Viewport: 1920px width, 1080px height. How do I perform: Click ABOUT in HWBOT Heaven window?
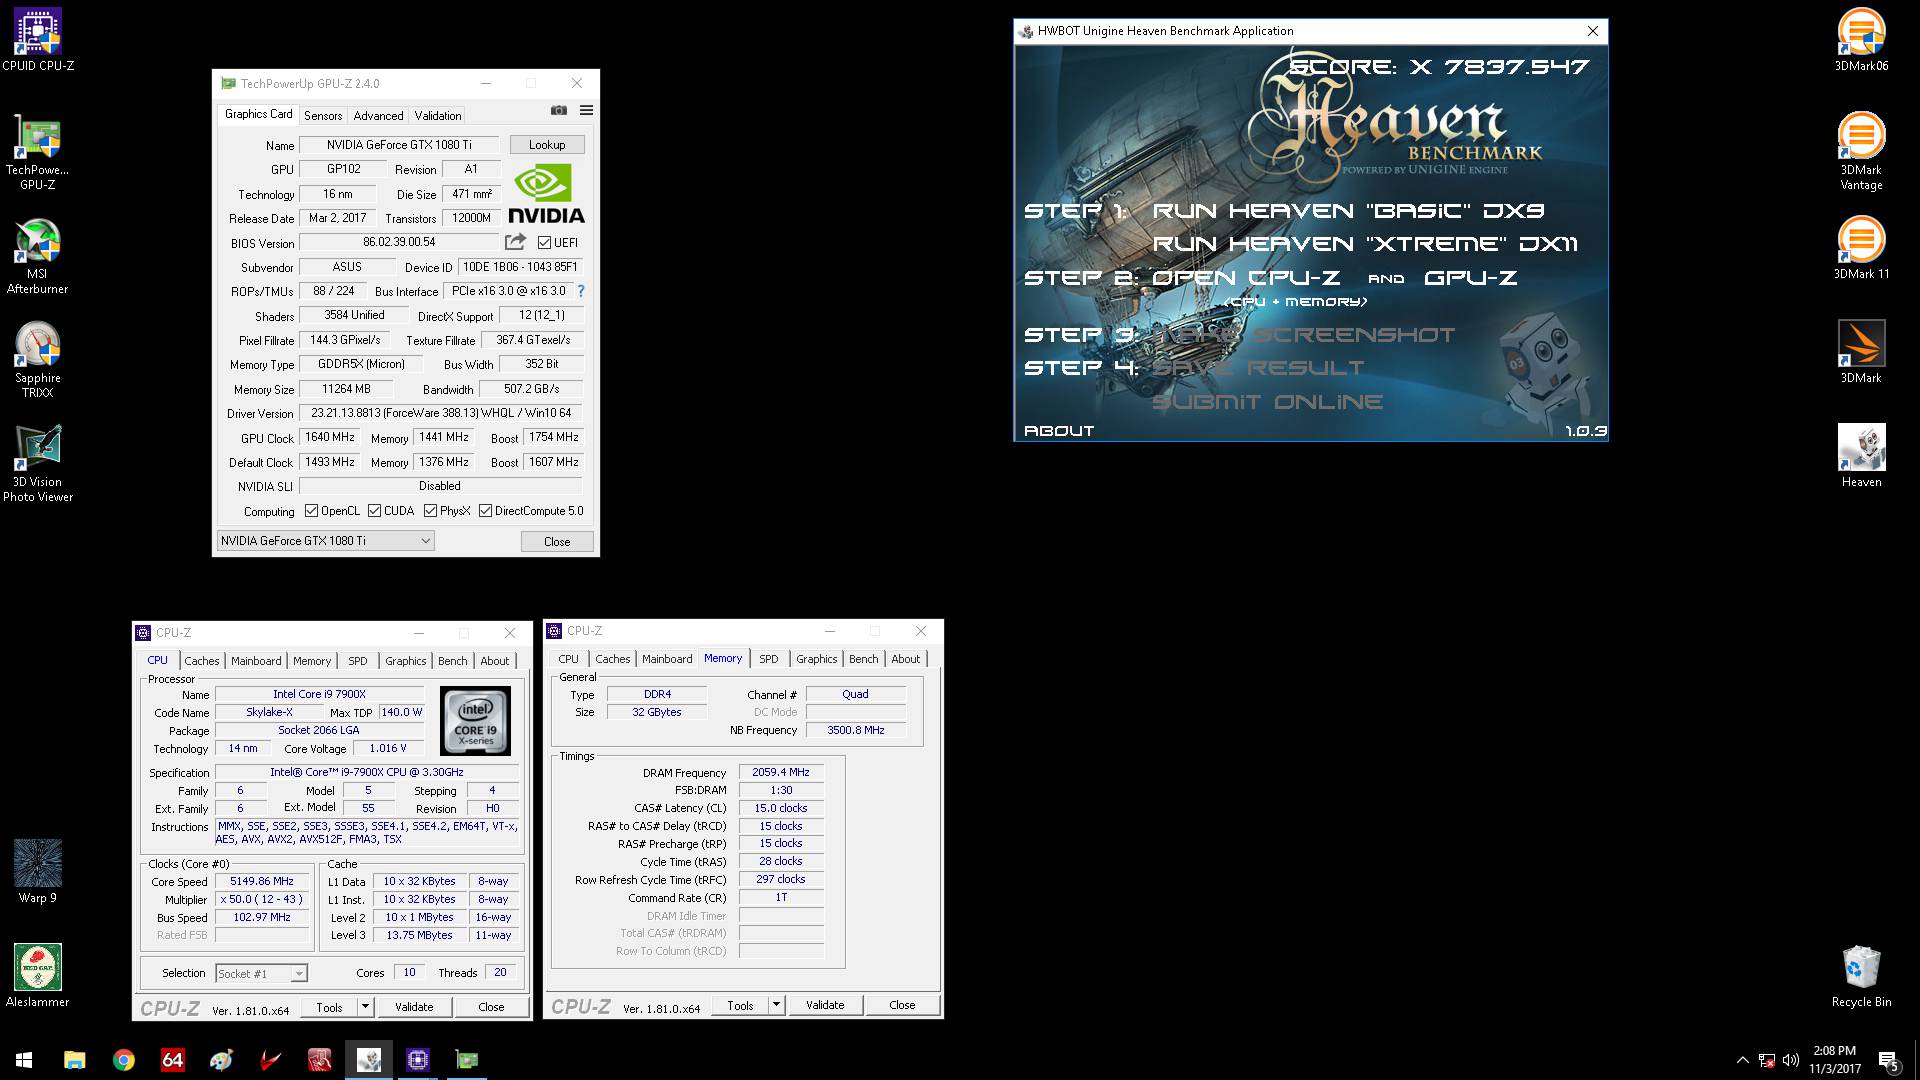tap(1059, 431)
